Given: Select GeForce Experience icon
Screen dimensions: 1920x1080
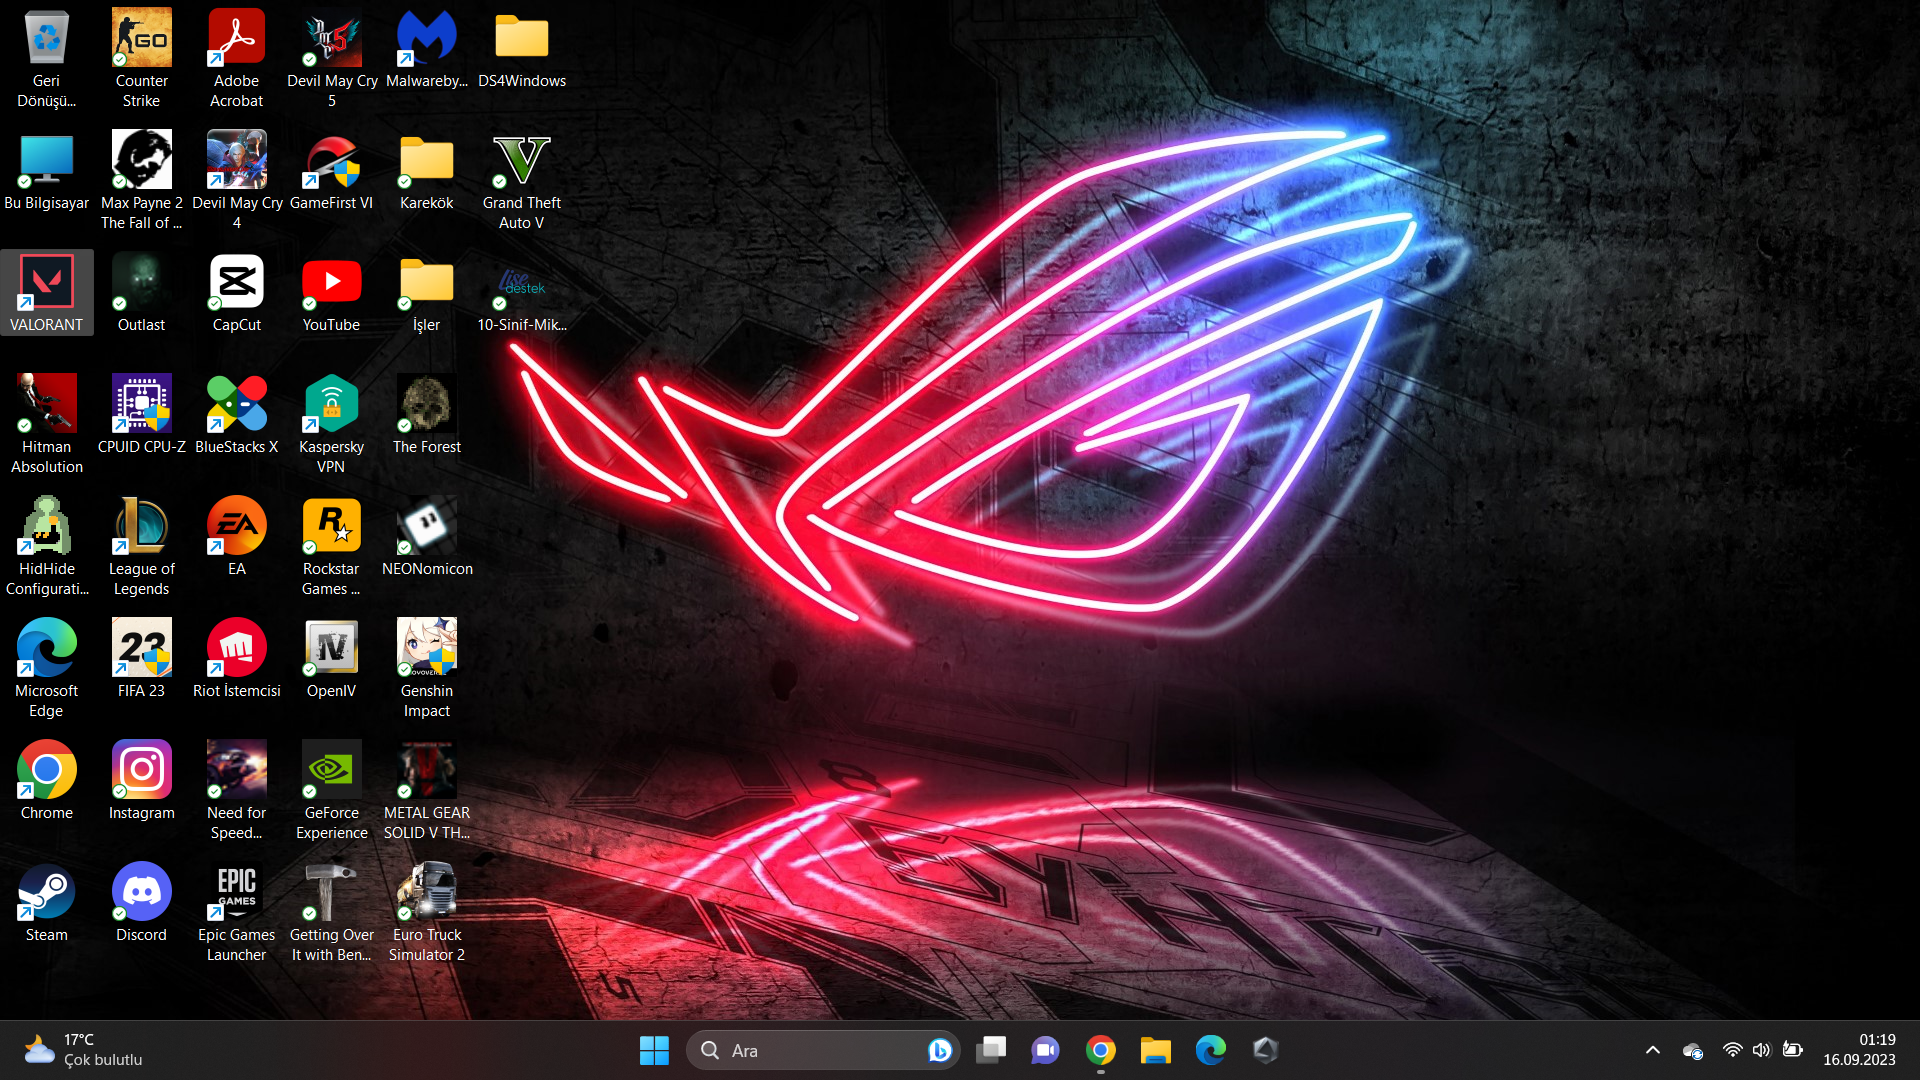Looking at the screenshot, I should point(331,790).
